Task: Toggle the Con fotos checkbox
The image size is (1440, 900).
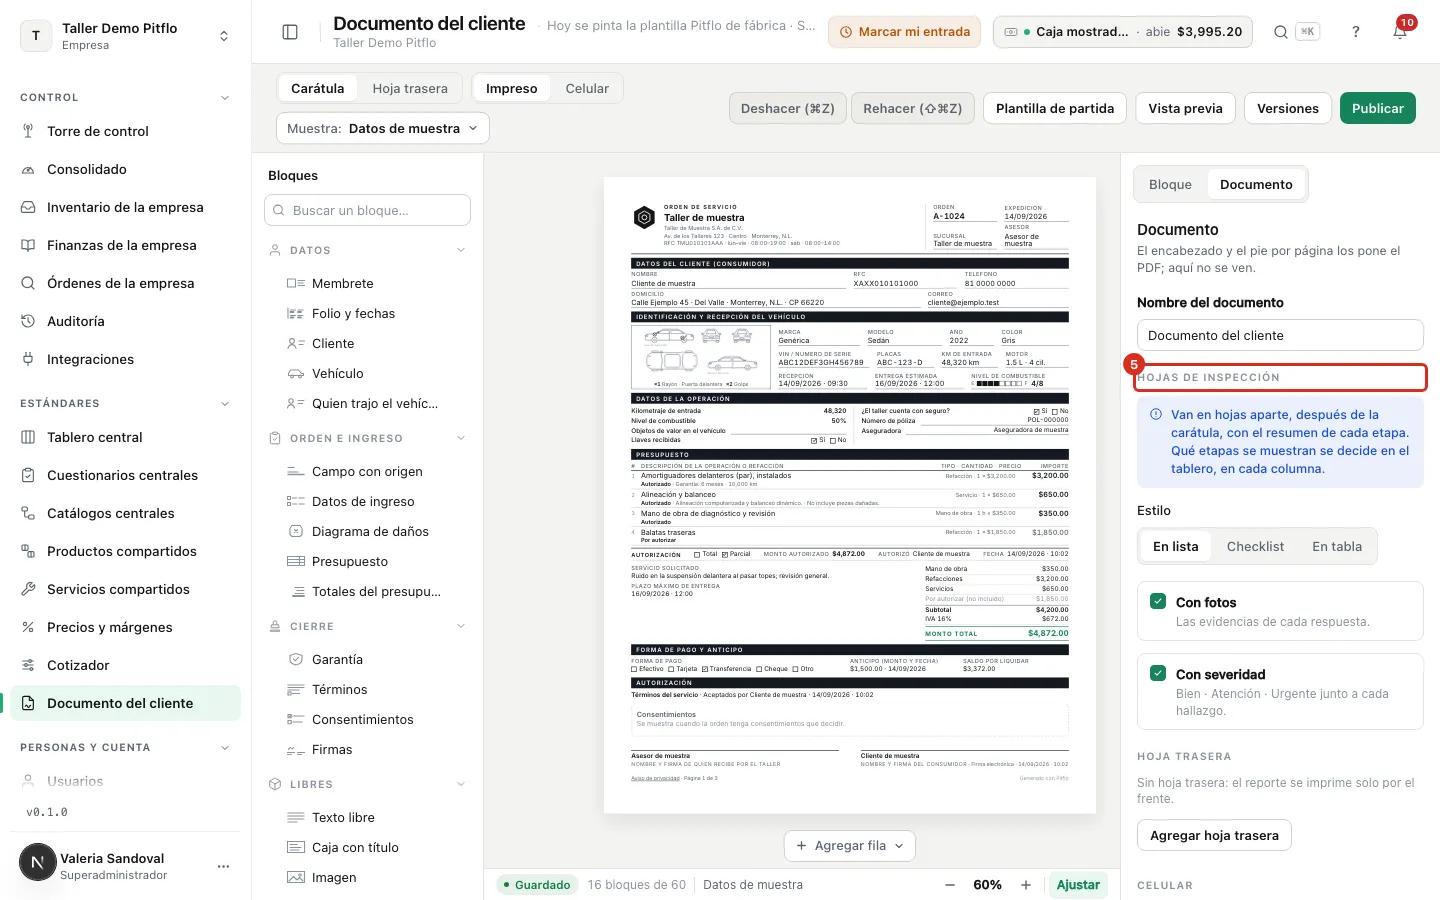Action: pos(1158,601)
